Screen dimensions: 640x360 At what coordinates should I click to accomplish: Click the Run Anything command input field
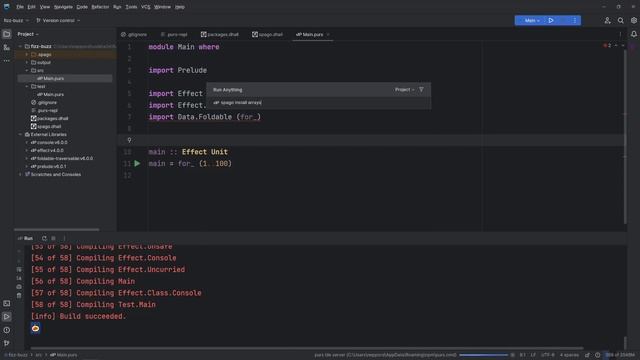pyautogui.click(x=318, y=103)
